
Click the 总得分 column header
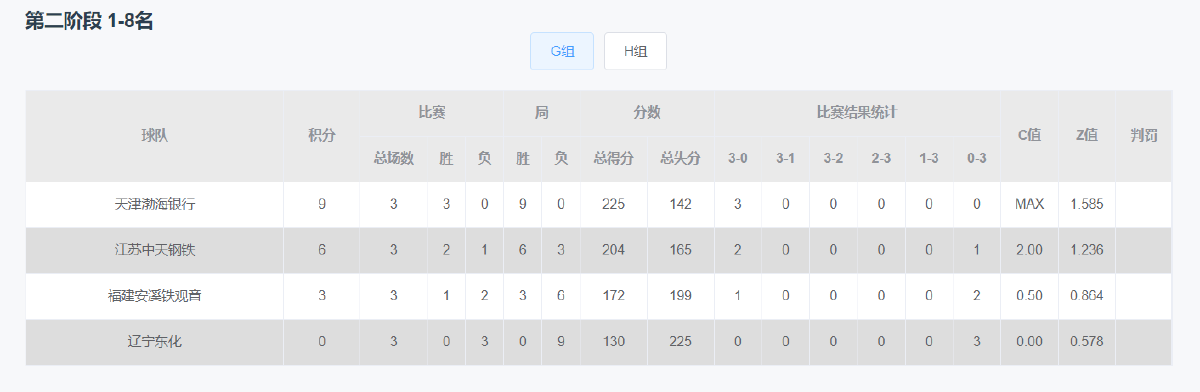(x=614, y=158)
